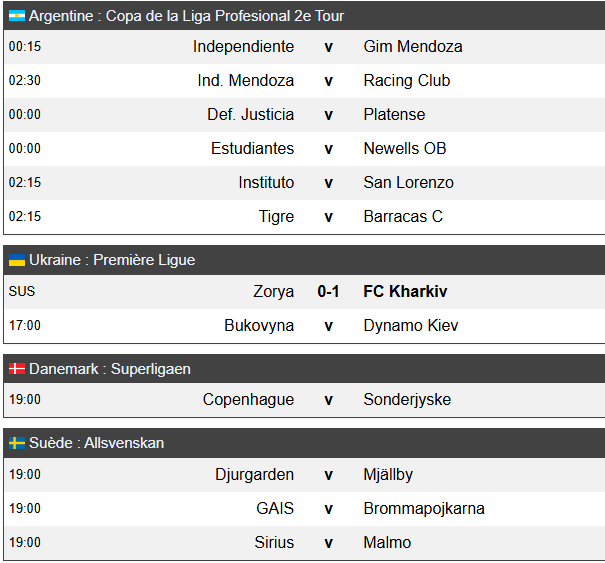Select FC Kharkiv team name
Viewport: 605px width, 563px height.
[405, 291]
